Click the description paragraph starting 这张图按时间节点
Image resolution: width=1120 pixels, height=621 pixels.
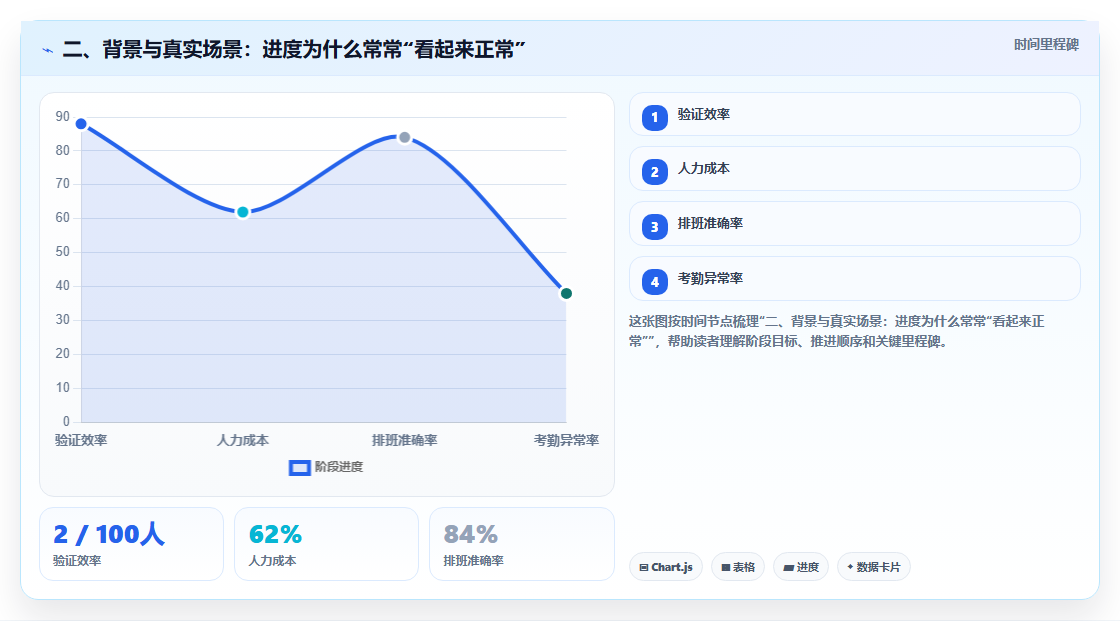click(x=836, y=332)
